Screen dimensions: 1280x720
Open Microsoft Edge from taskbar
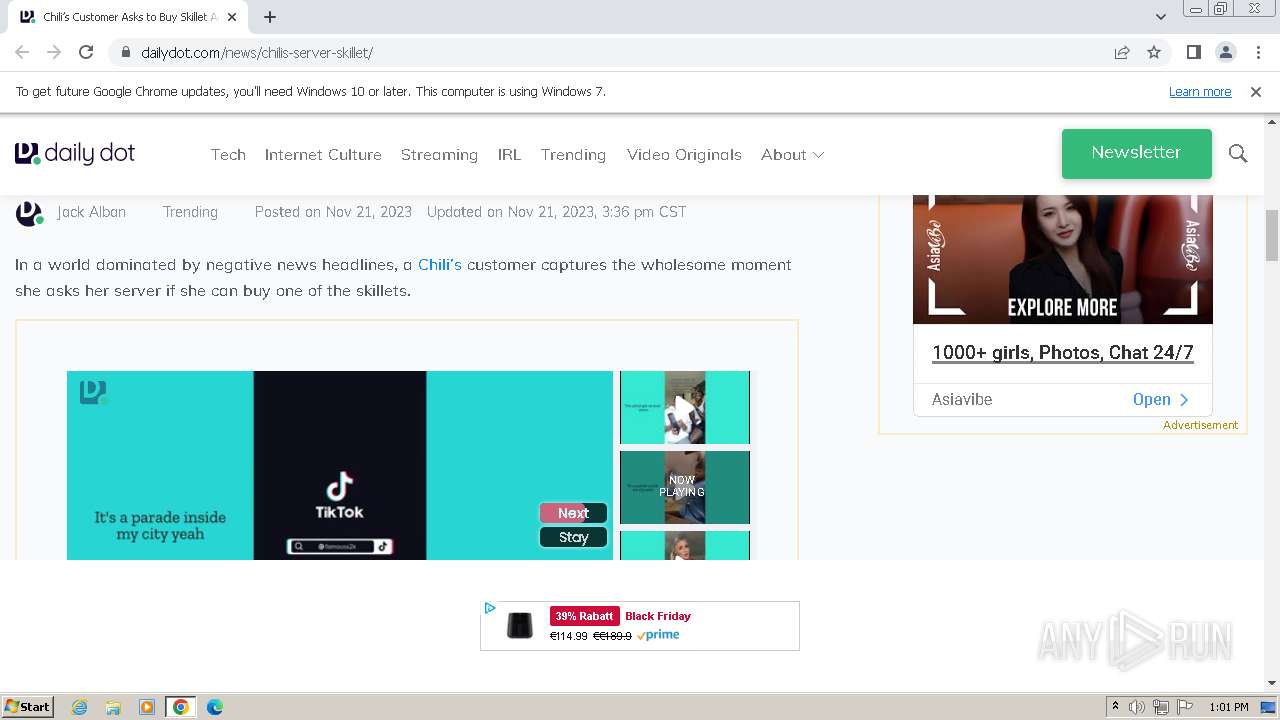[x=215, y=707]
